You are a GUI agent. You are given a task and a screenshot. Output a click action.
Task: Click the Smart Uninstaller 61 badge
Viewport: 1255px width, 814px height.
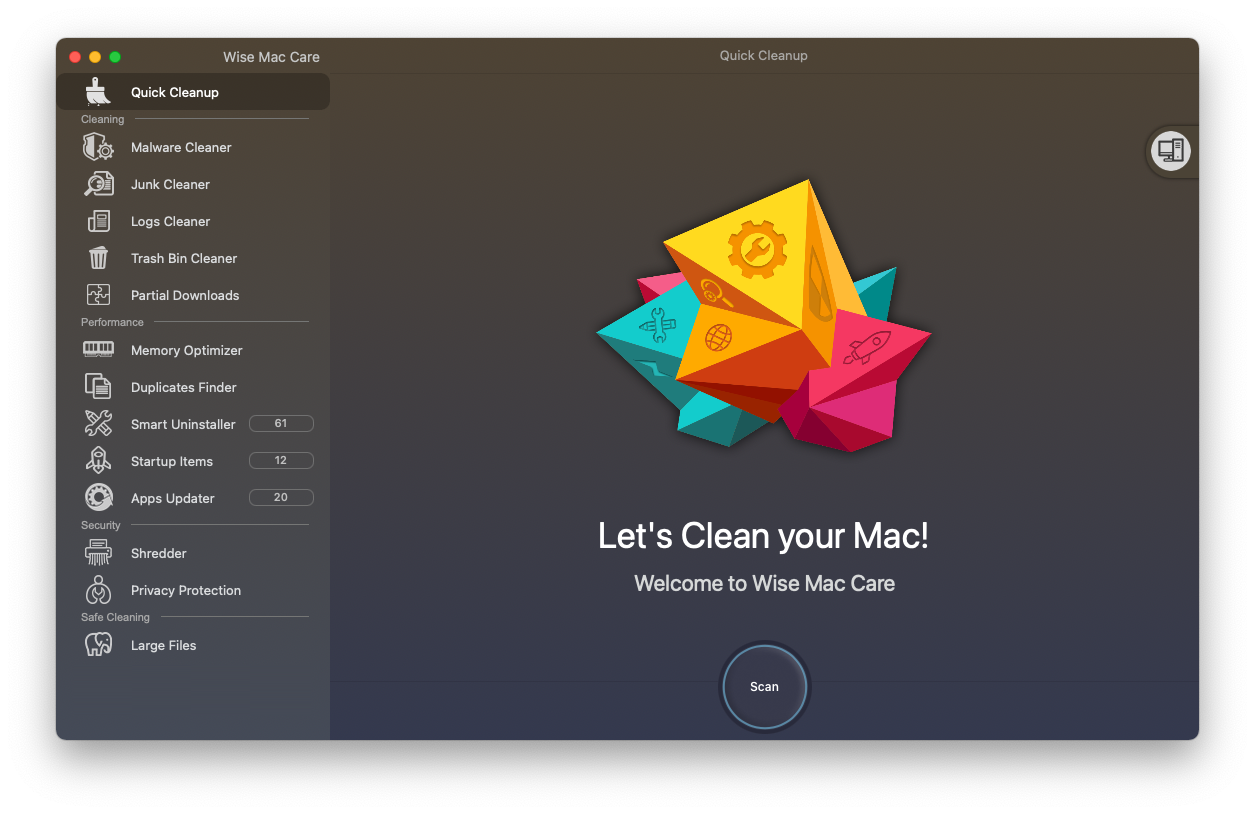(x=281, y=424)
